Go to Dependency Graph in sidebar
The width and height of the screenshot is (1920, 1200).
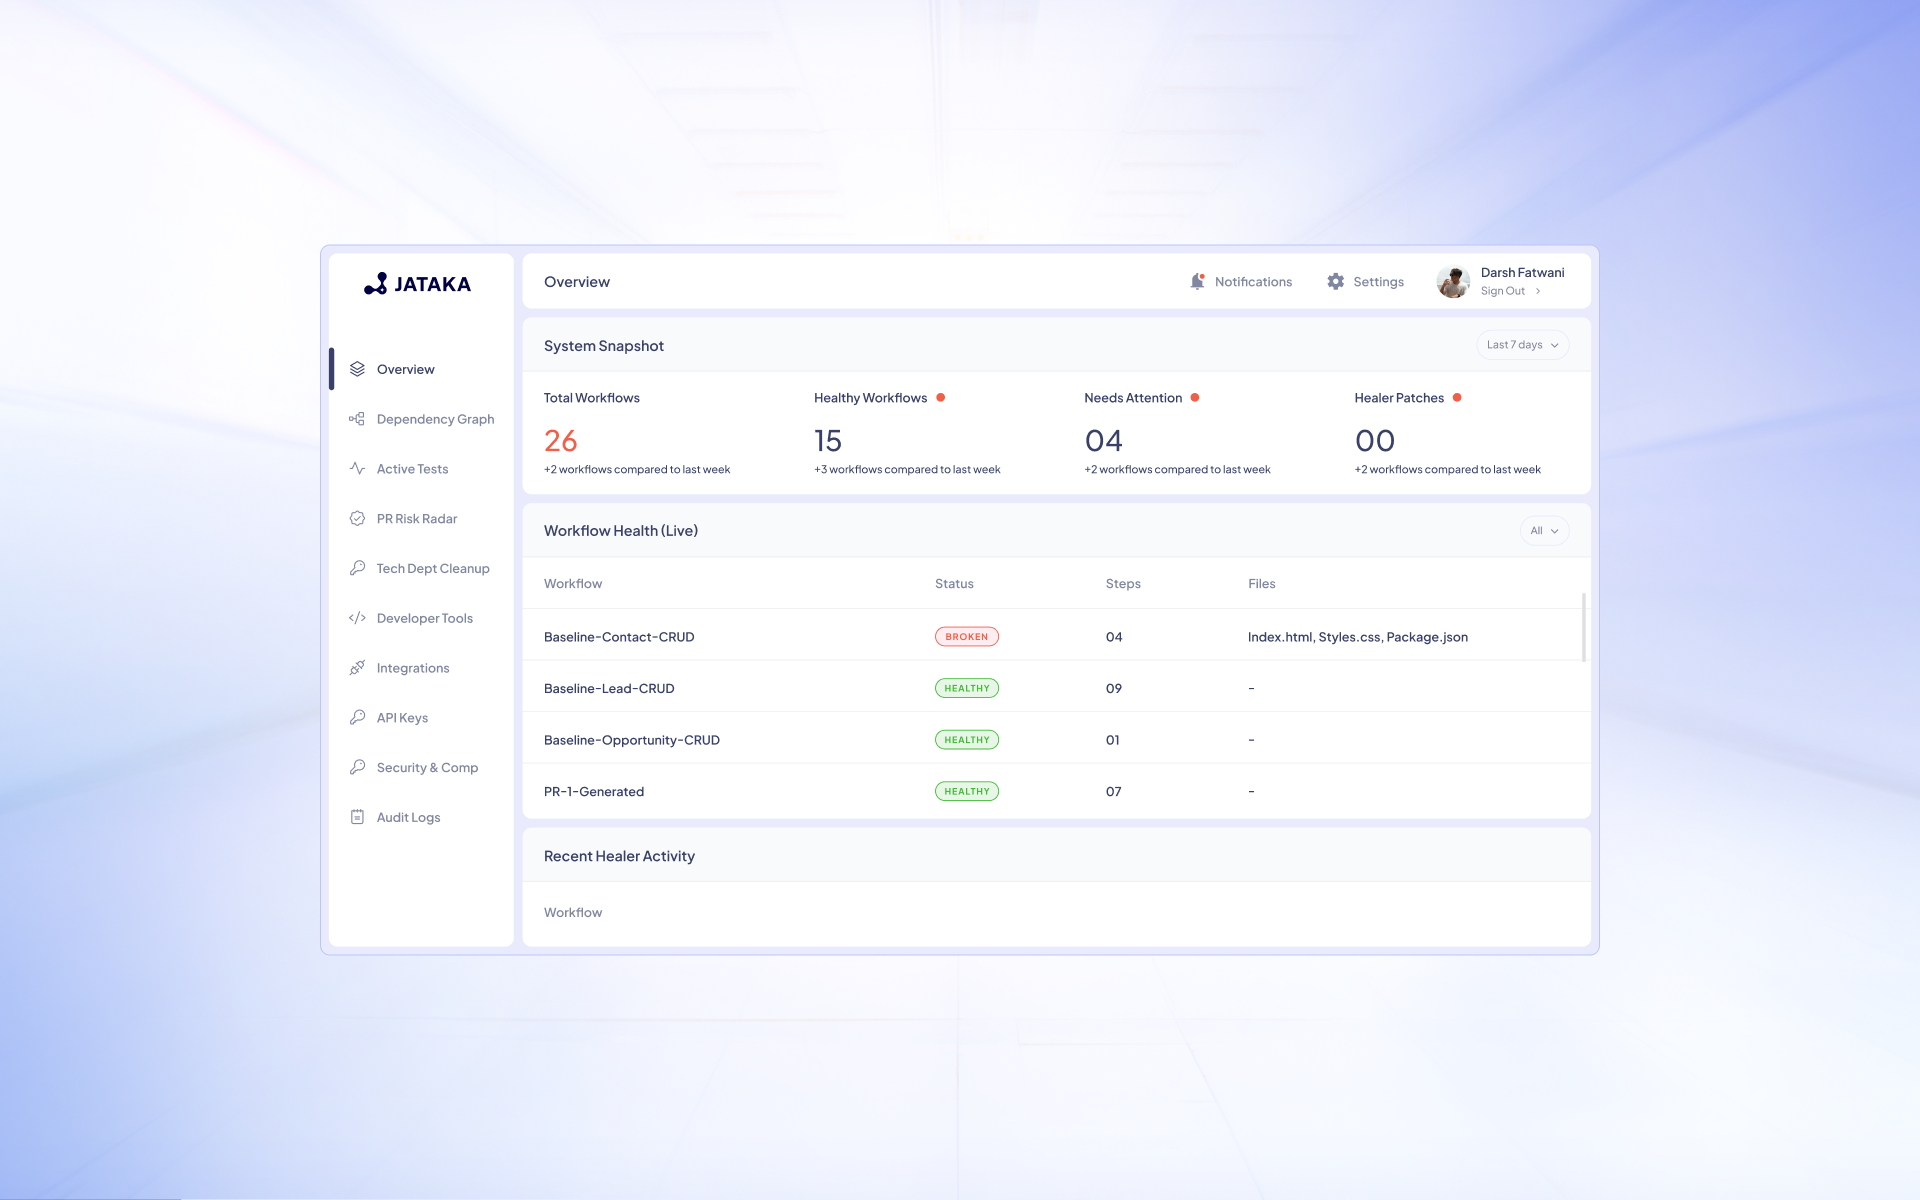pos(435,419)
